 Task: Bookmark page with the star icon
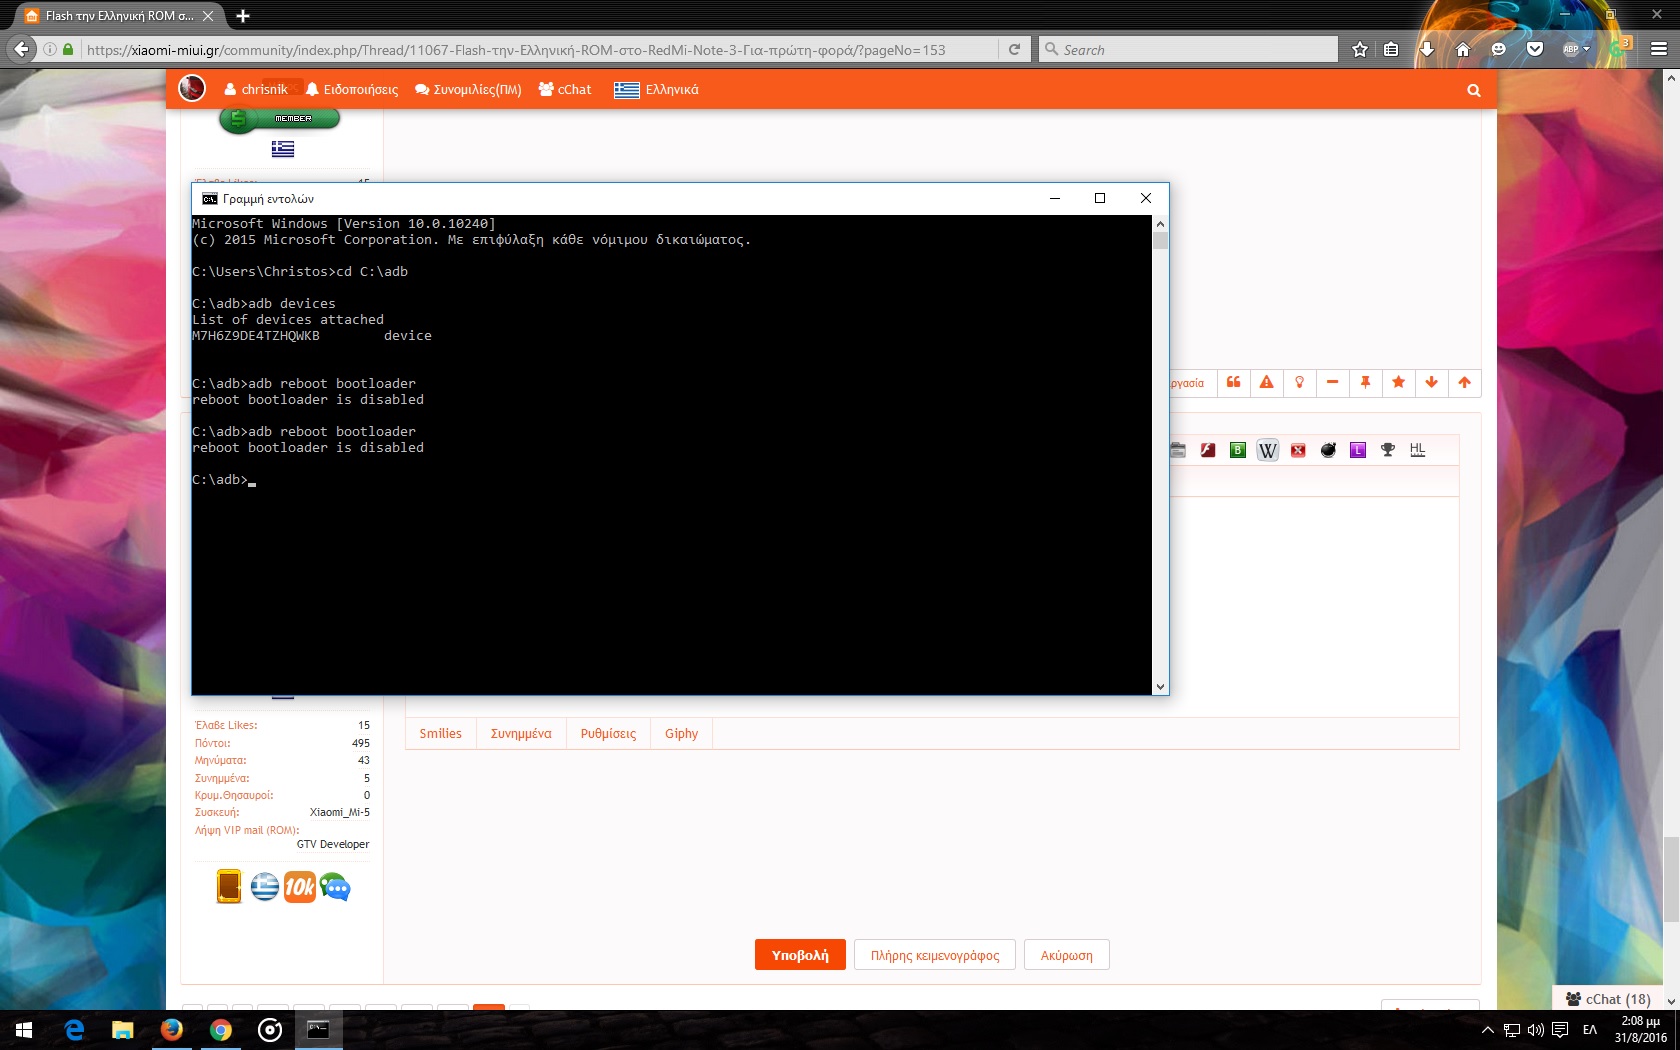[x=1359, y=49]
